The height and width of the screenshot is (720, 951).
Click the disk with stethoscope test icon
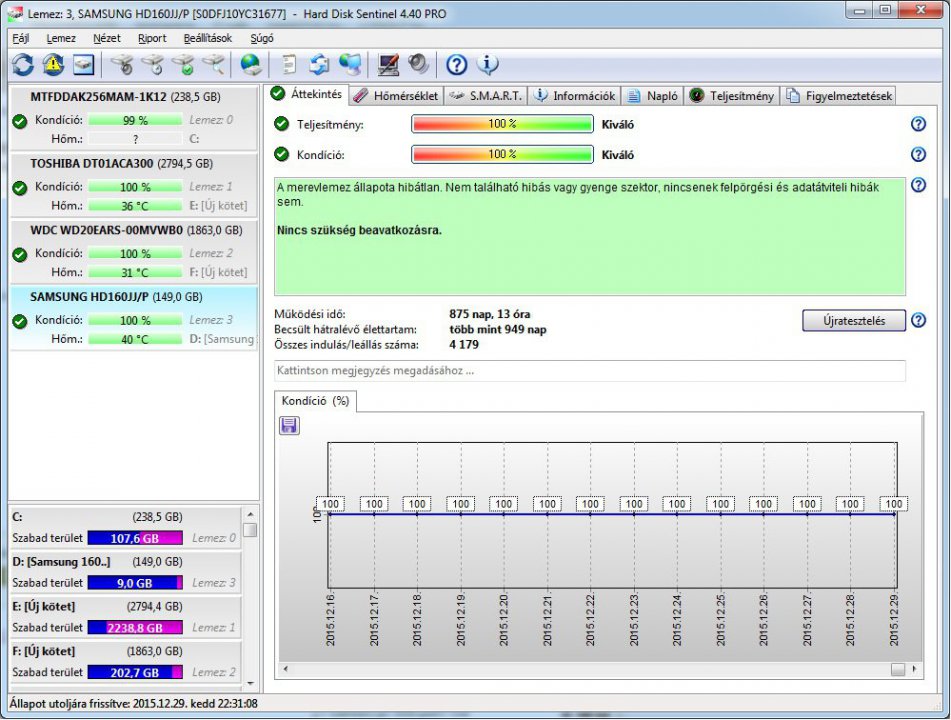click(122, 64)
